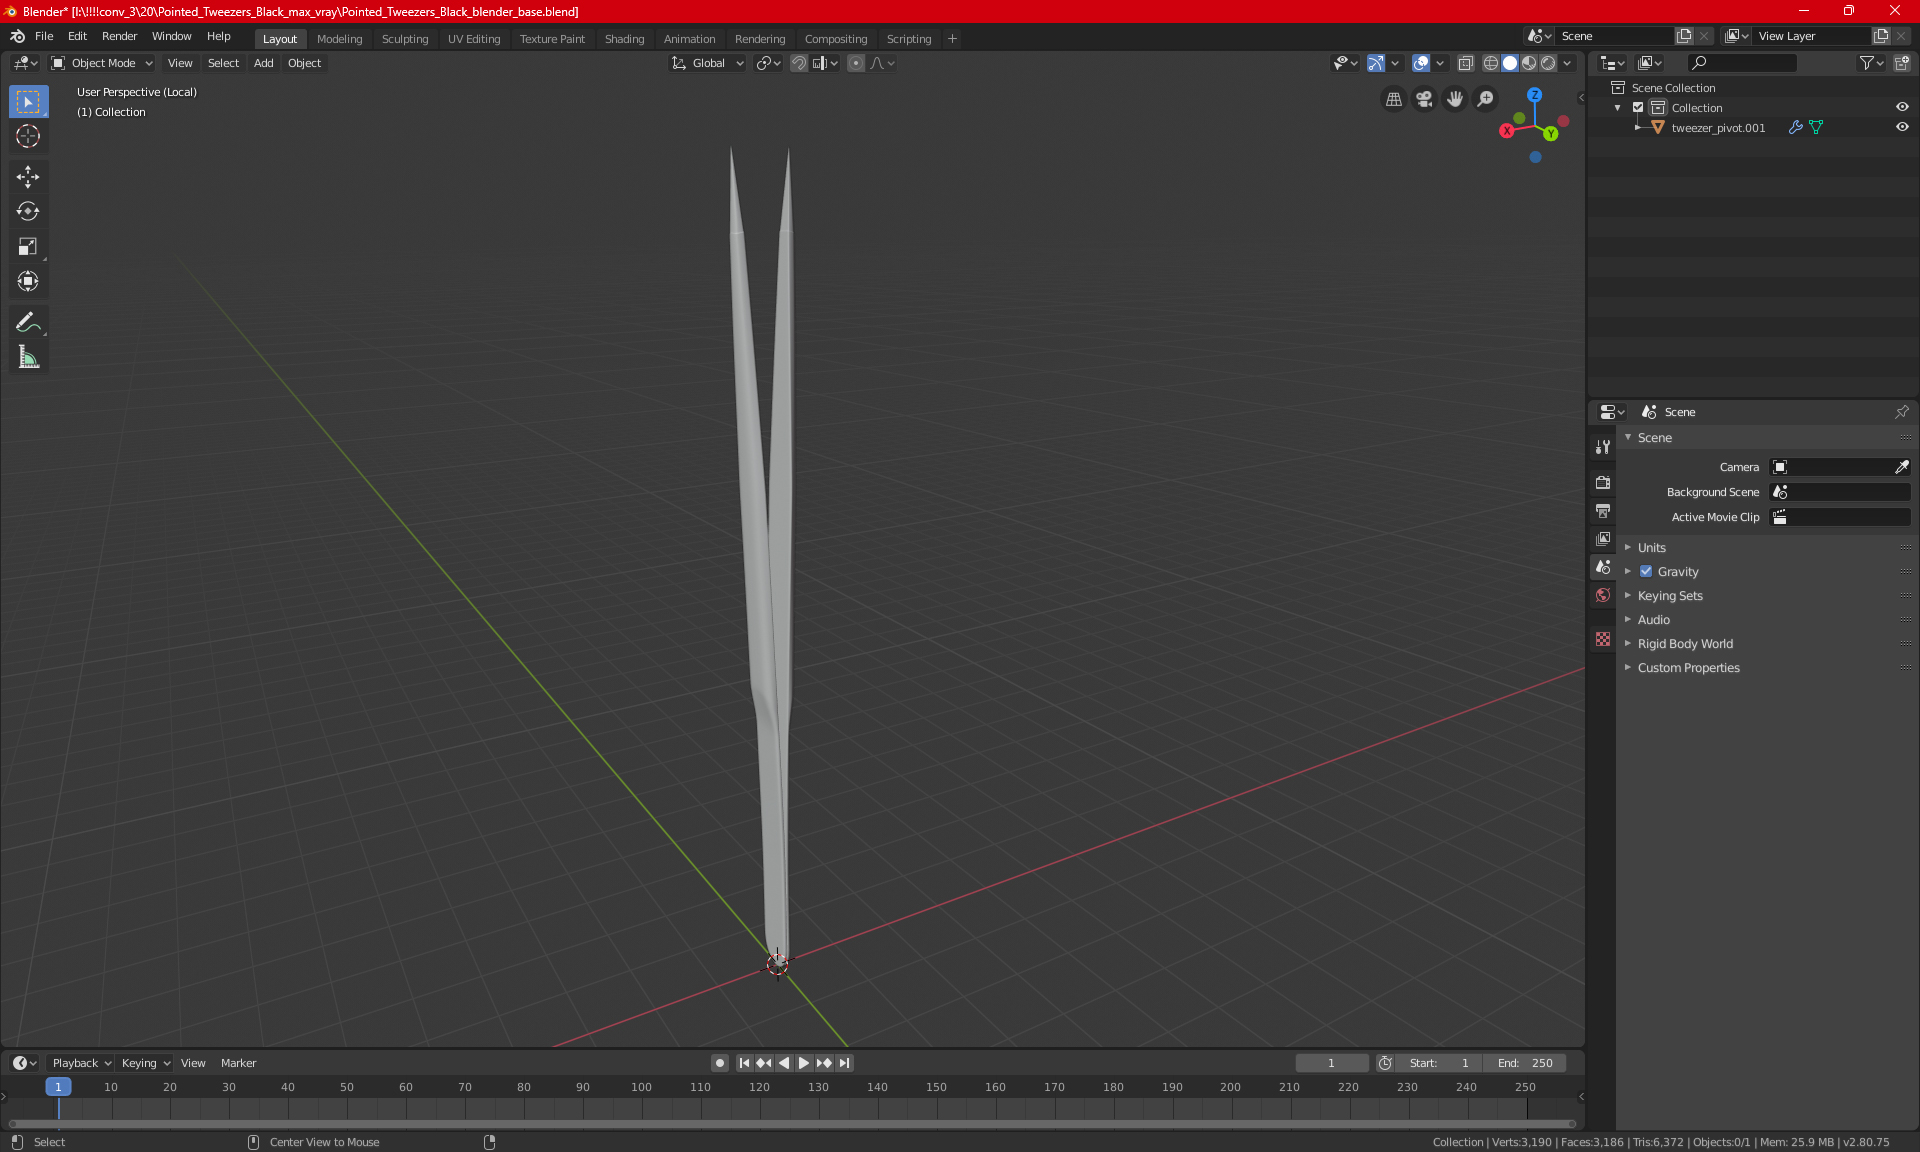Open the Object Mode dropdown
The width and height of the screenshot is (1920, 1152).
coord(102,63)
